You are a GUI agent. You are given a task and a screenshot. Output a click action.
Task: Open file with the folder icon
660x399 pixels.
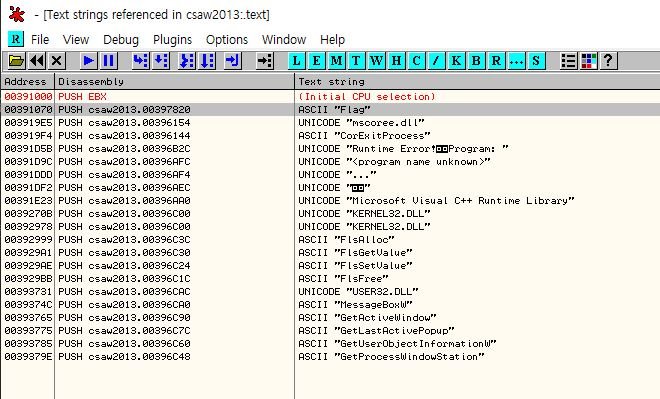click(16, 61)
